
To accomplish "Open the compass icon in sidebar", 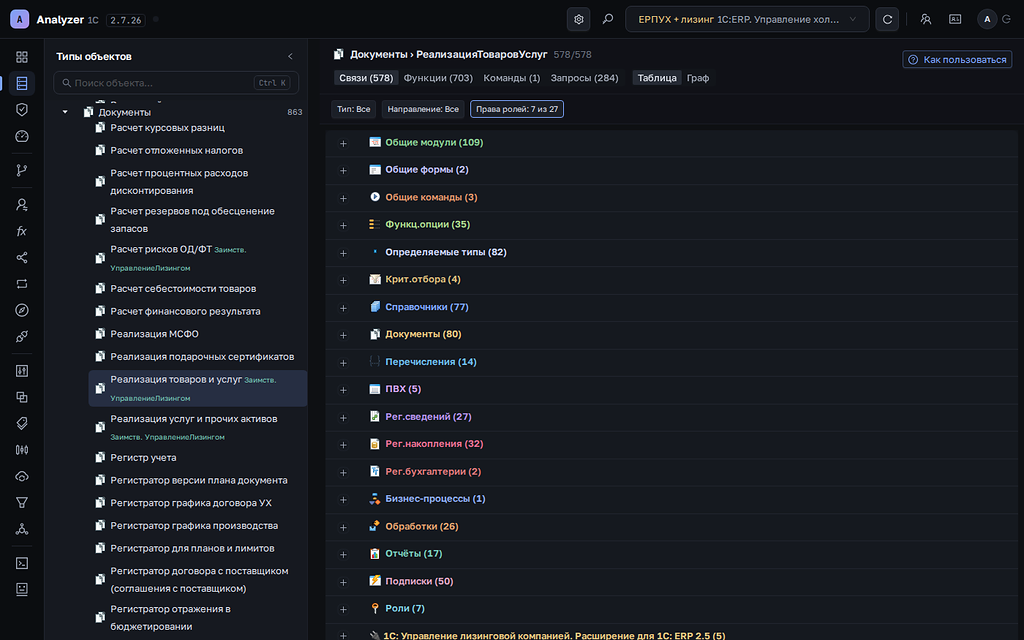I will tap(22, 310).
